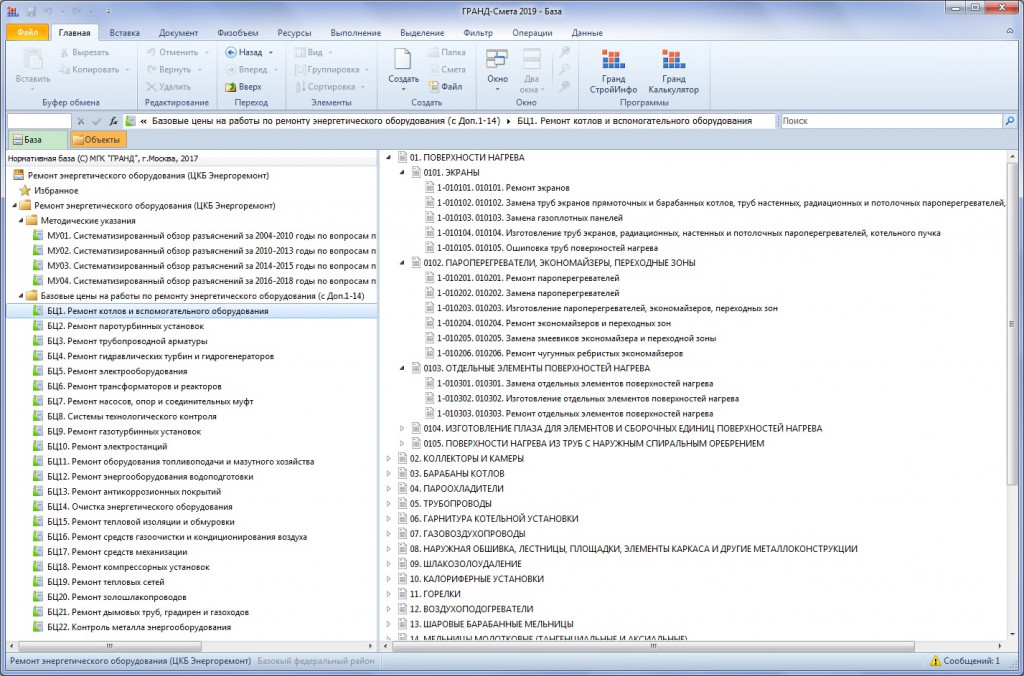Viewport: 1024px width, 676px height.
Task: Open 1-010103 Замена газоплотных панелей
Action: click(524, 218)
